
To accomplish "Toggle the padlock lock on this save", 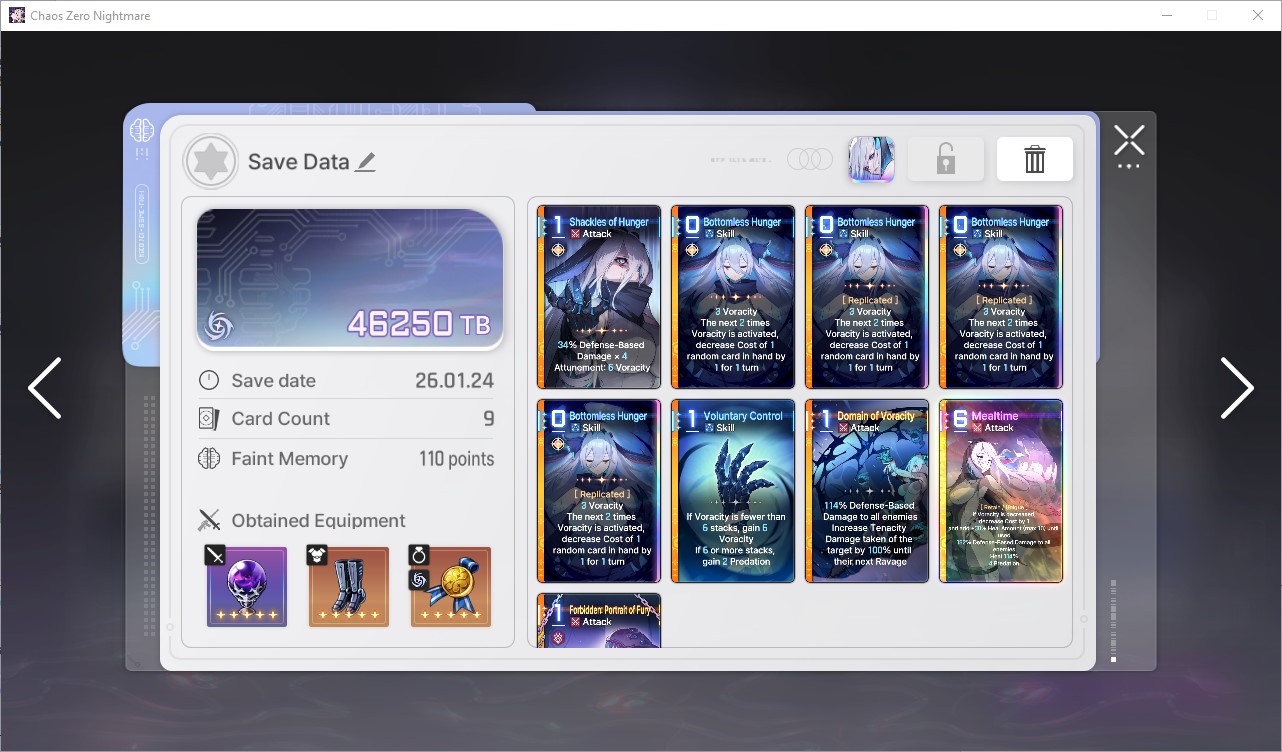I will click(x=946, y=159).
